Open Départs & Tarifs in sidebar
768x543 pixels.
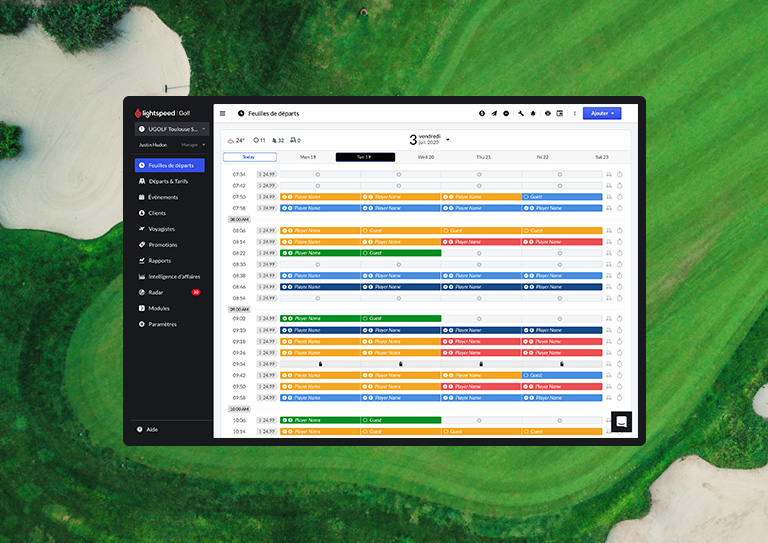168,181
